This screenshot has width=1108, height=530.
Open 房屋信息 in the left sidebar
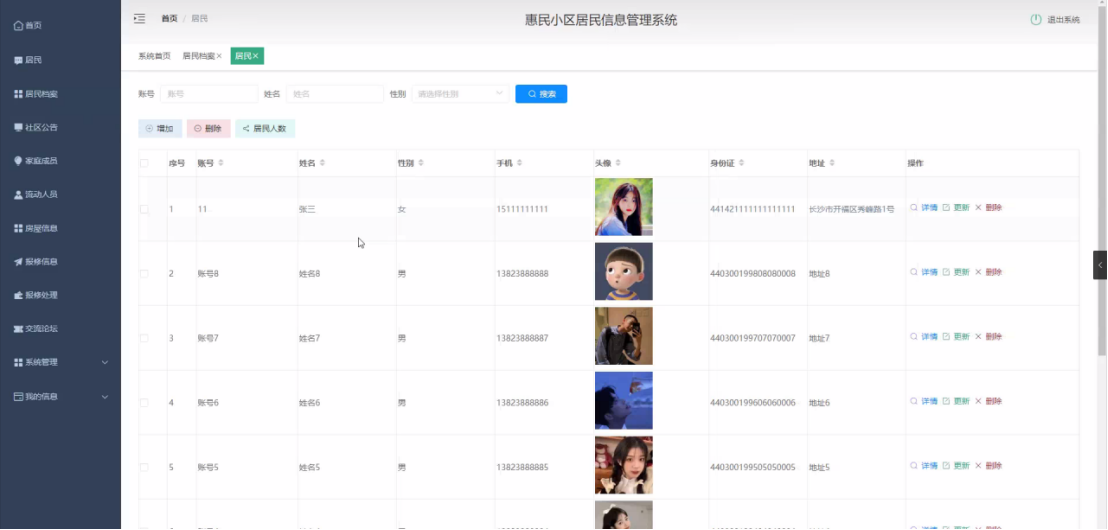tap(36, 228)
